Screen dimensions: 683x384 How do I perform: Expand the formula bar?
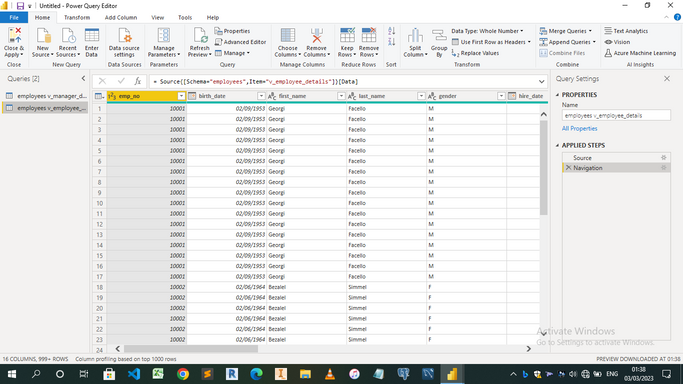click(541, 81)
